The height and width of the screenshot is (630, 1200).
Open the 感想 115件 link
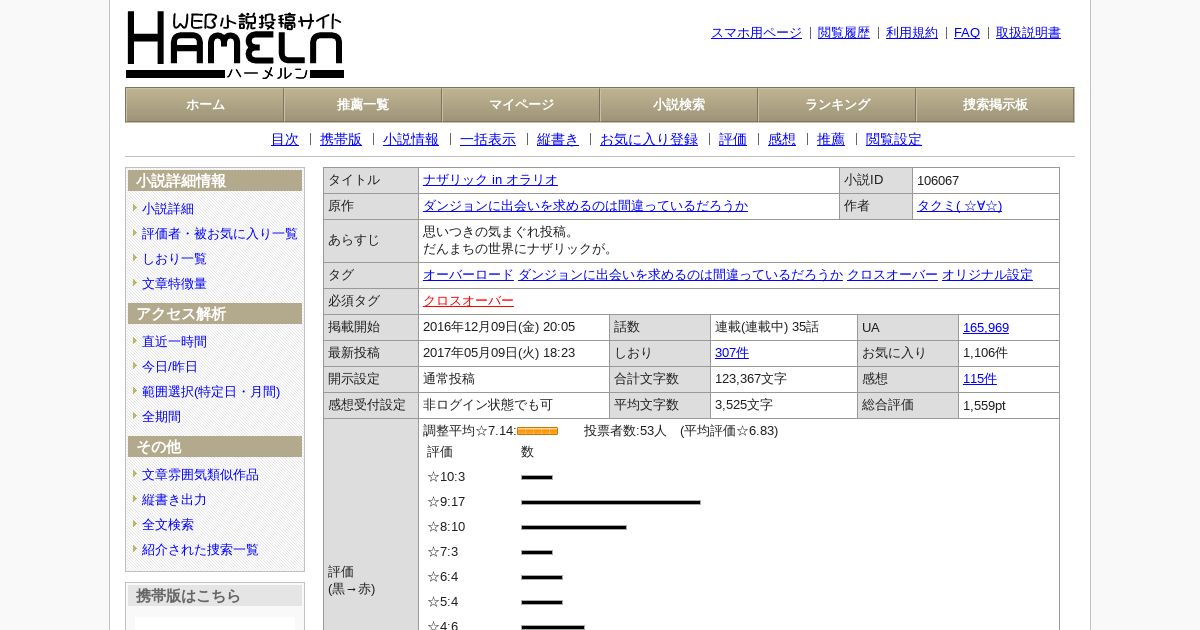[980, 379]
